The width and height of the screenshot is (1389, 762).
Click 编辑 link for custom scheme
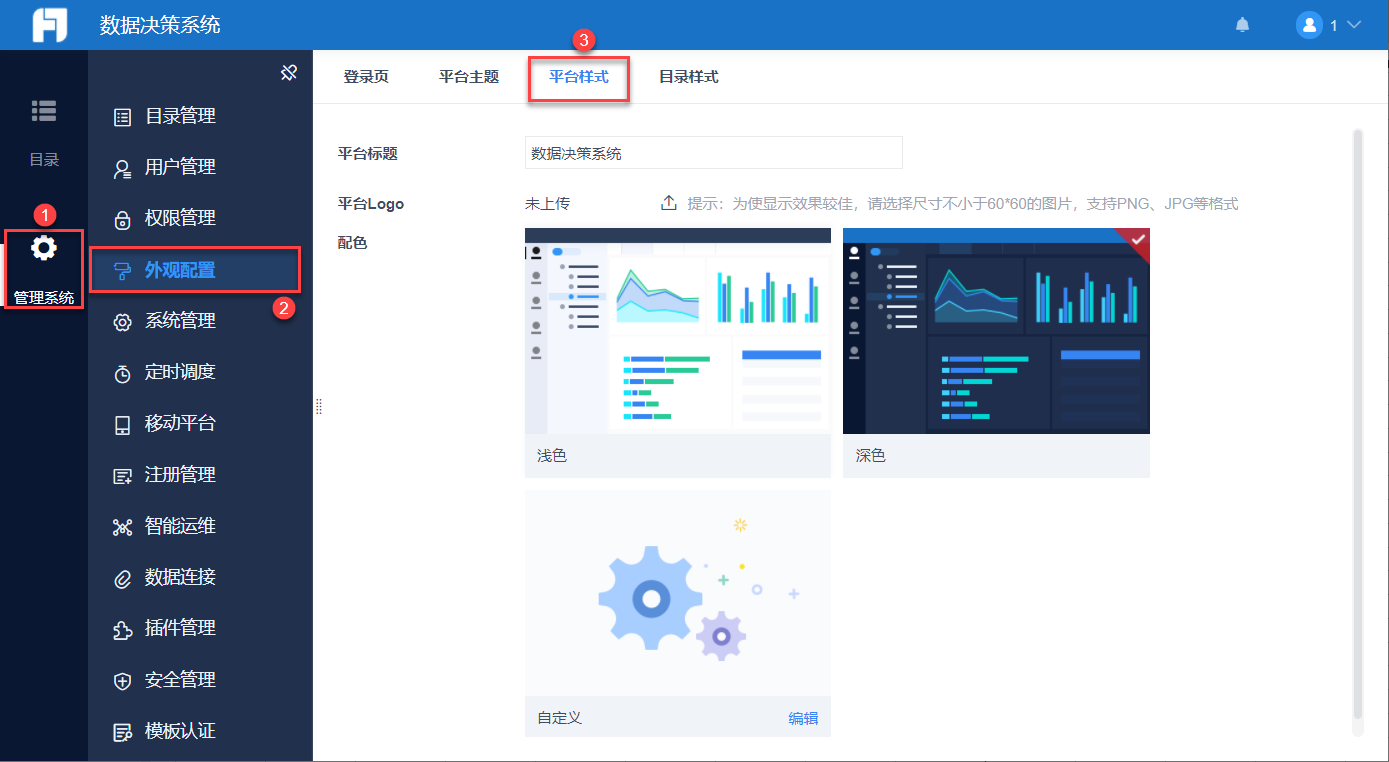(803, 718)
